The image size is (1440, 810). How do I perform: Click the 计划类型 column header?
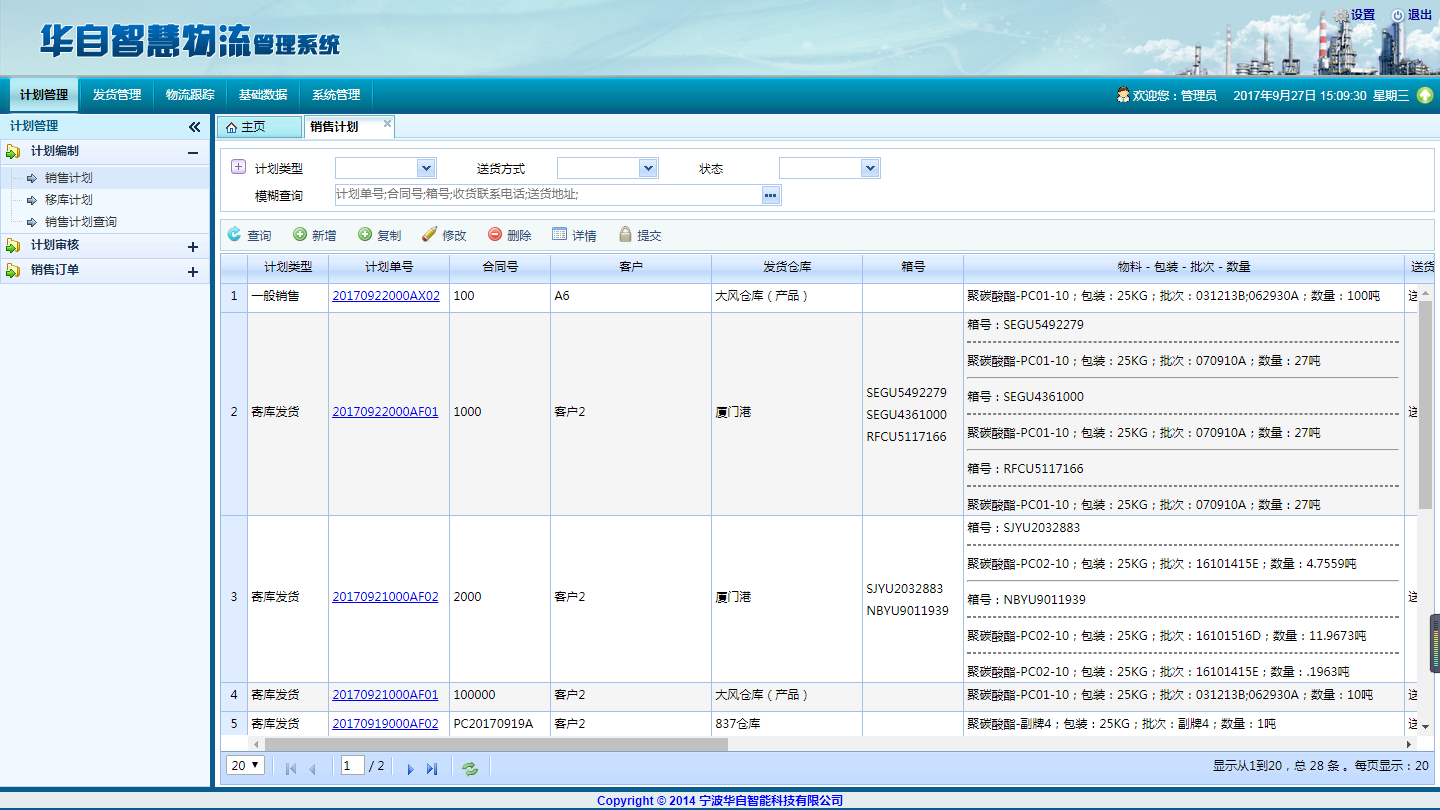(x=288, y=267)
